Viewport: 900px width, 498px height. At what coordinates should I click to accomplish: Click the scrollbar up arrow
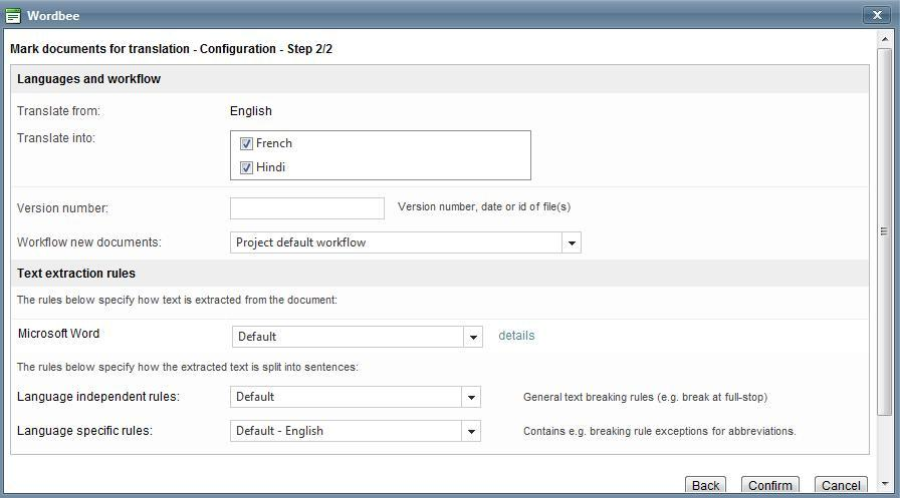(884, 39)
